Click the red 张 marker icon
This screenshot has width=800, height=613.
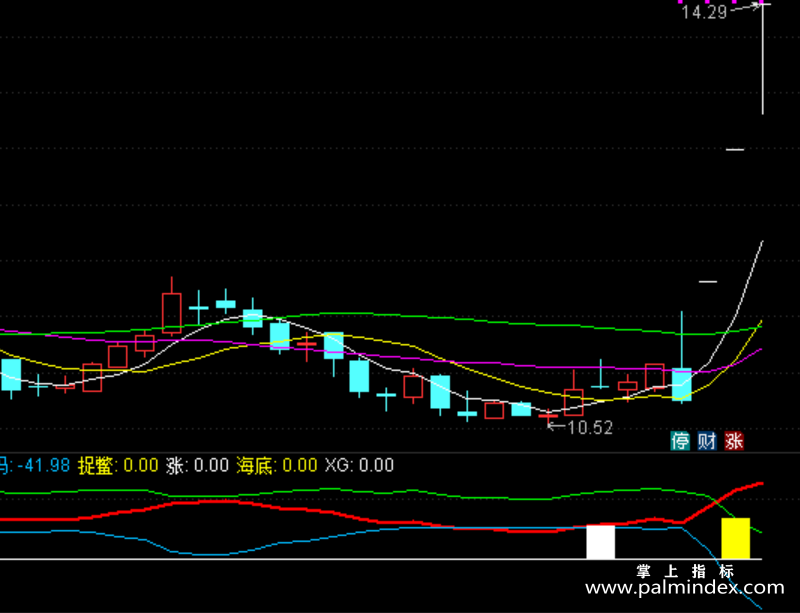[734, 441]
